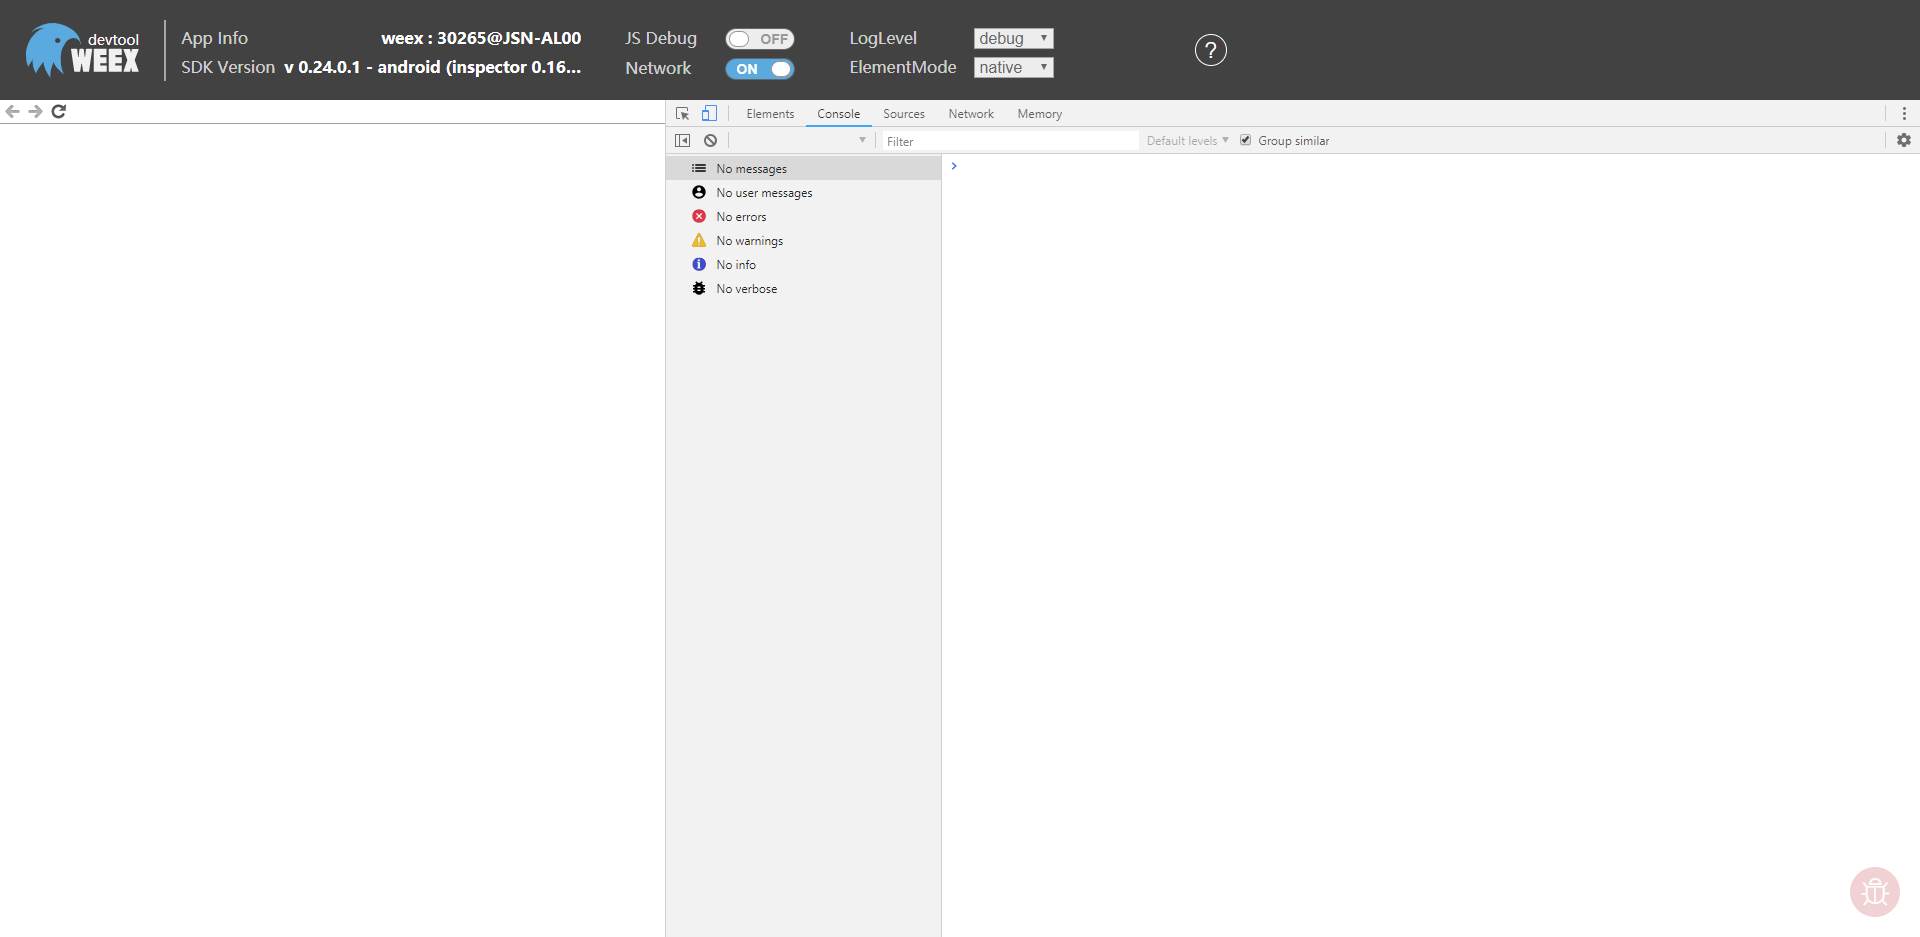Click the Weex devtool logo
1920x937 pixels.
coord(83,50)
